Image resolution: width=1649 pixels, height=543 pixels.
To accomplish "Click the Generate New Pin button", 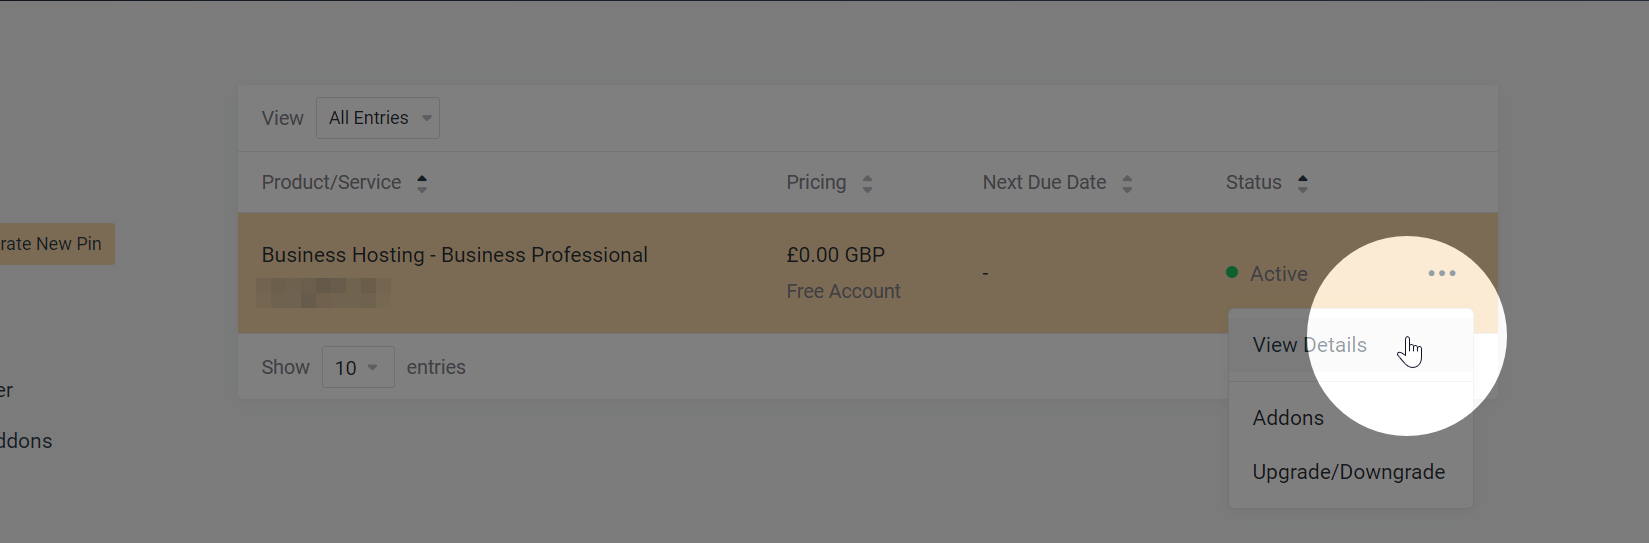I will tap(57, 244).
